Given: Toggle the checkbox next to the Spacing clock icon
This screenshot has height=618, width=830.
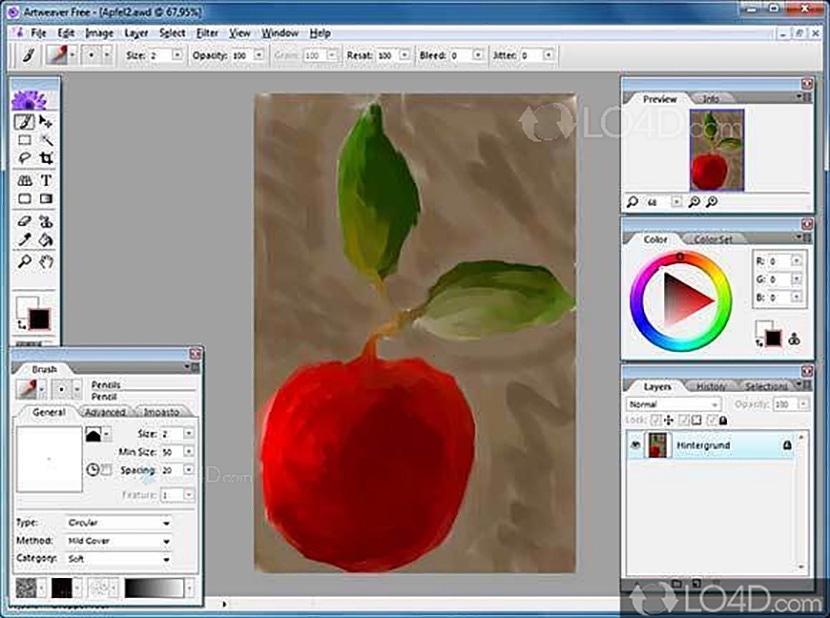Looking at the screenshot, I should 107,470.
